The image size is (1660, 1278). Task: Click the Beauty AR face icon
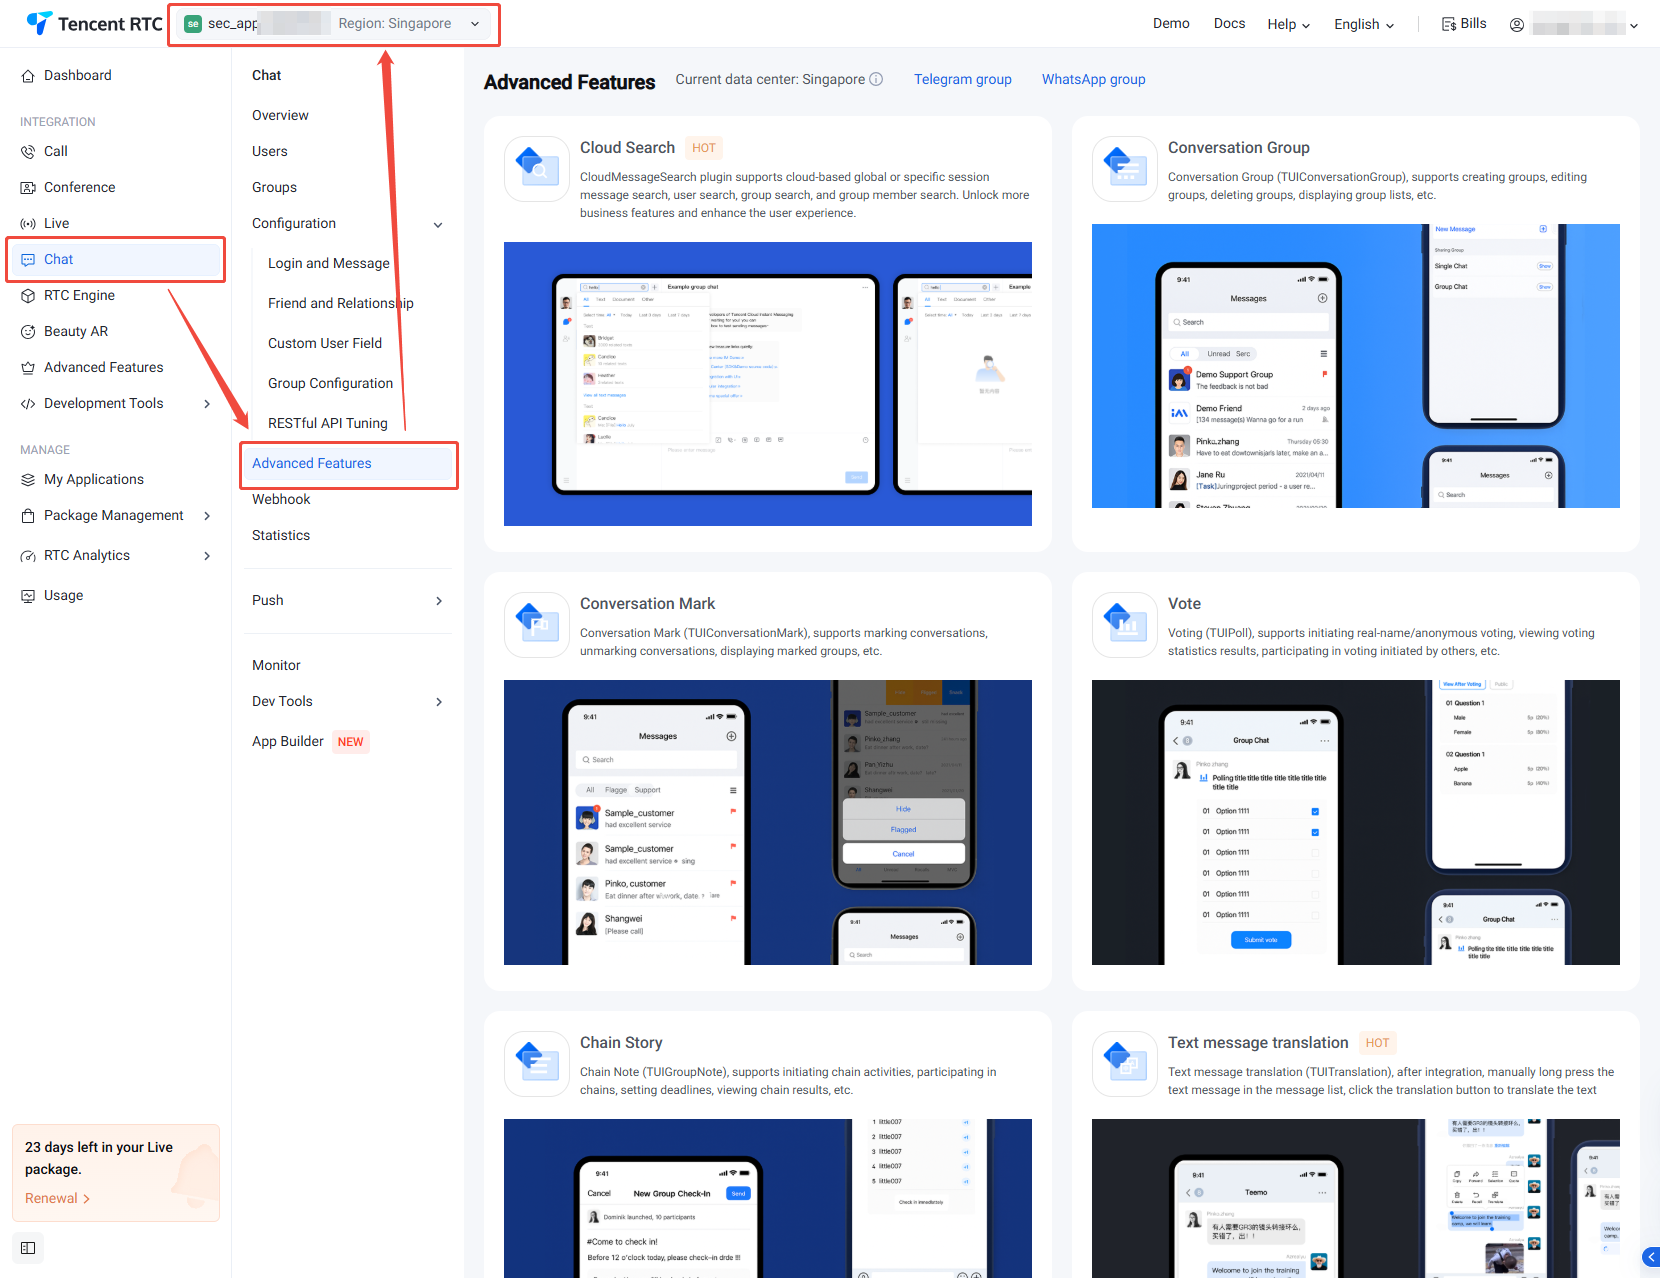tap(28, 332)
